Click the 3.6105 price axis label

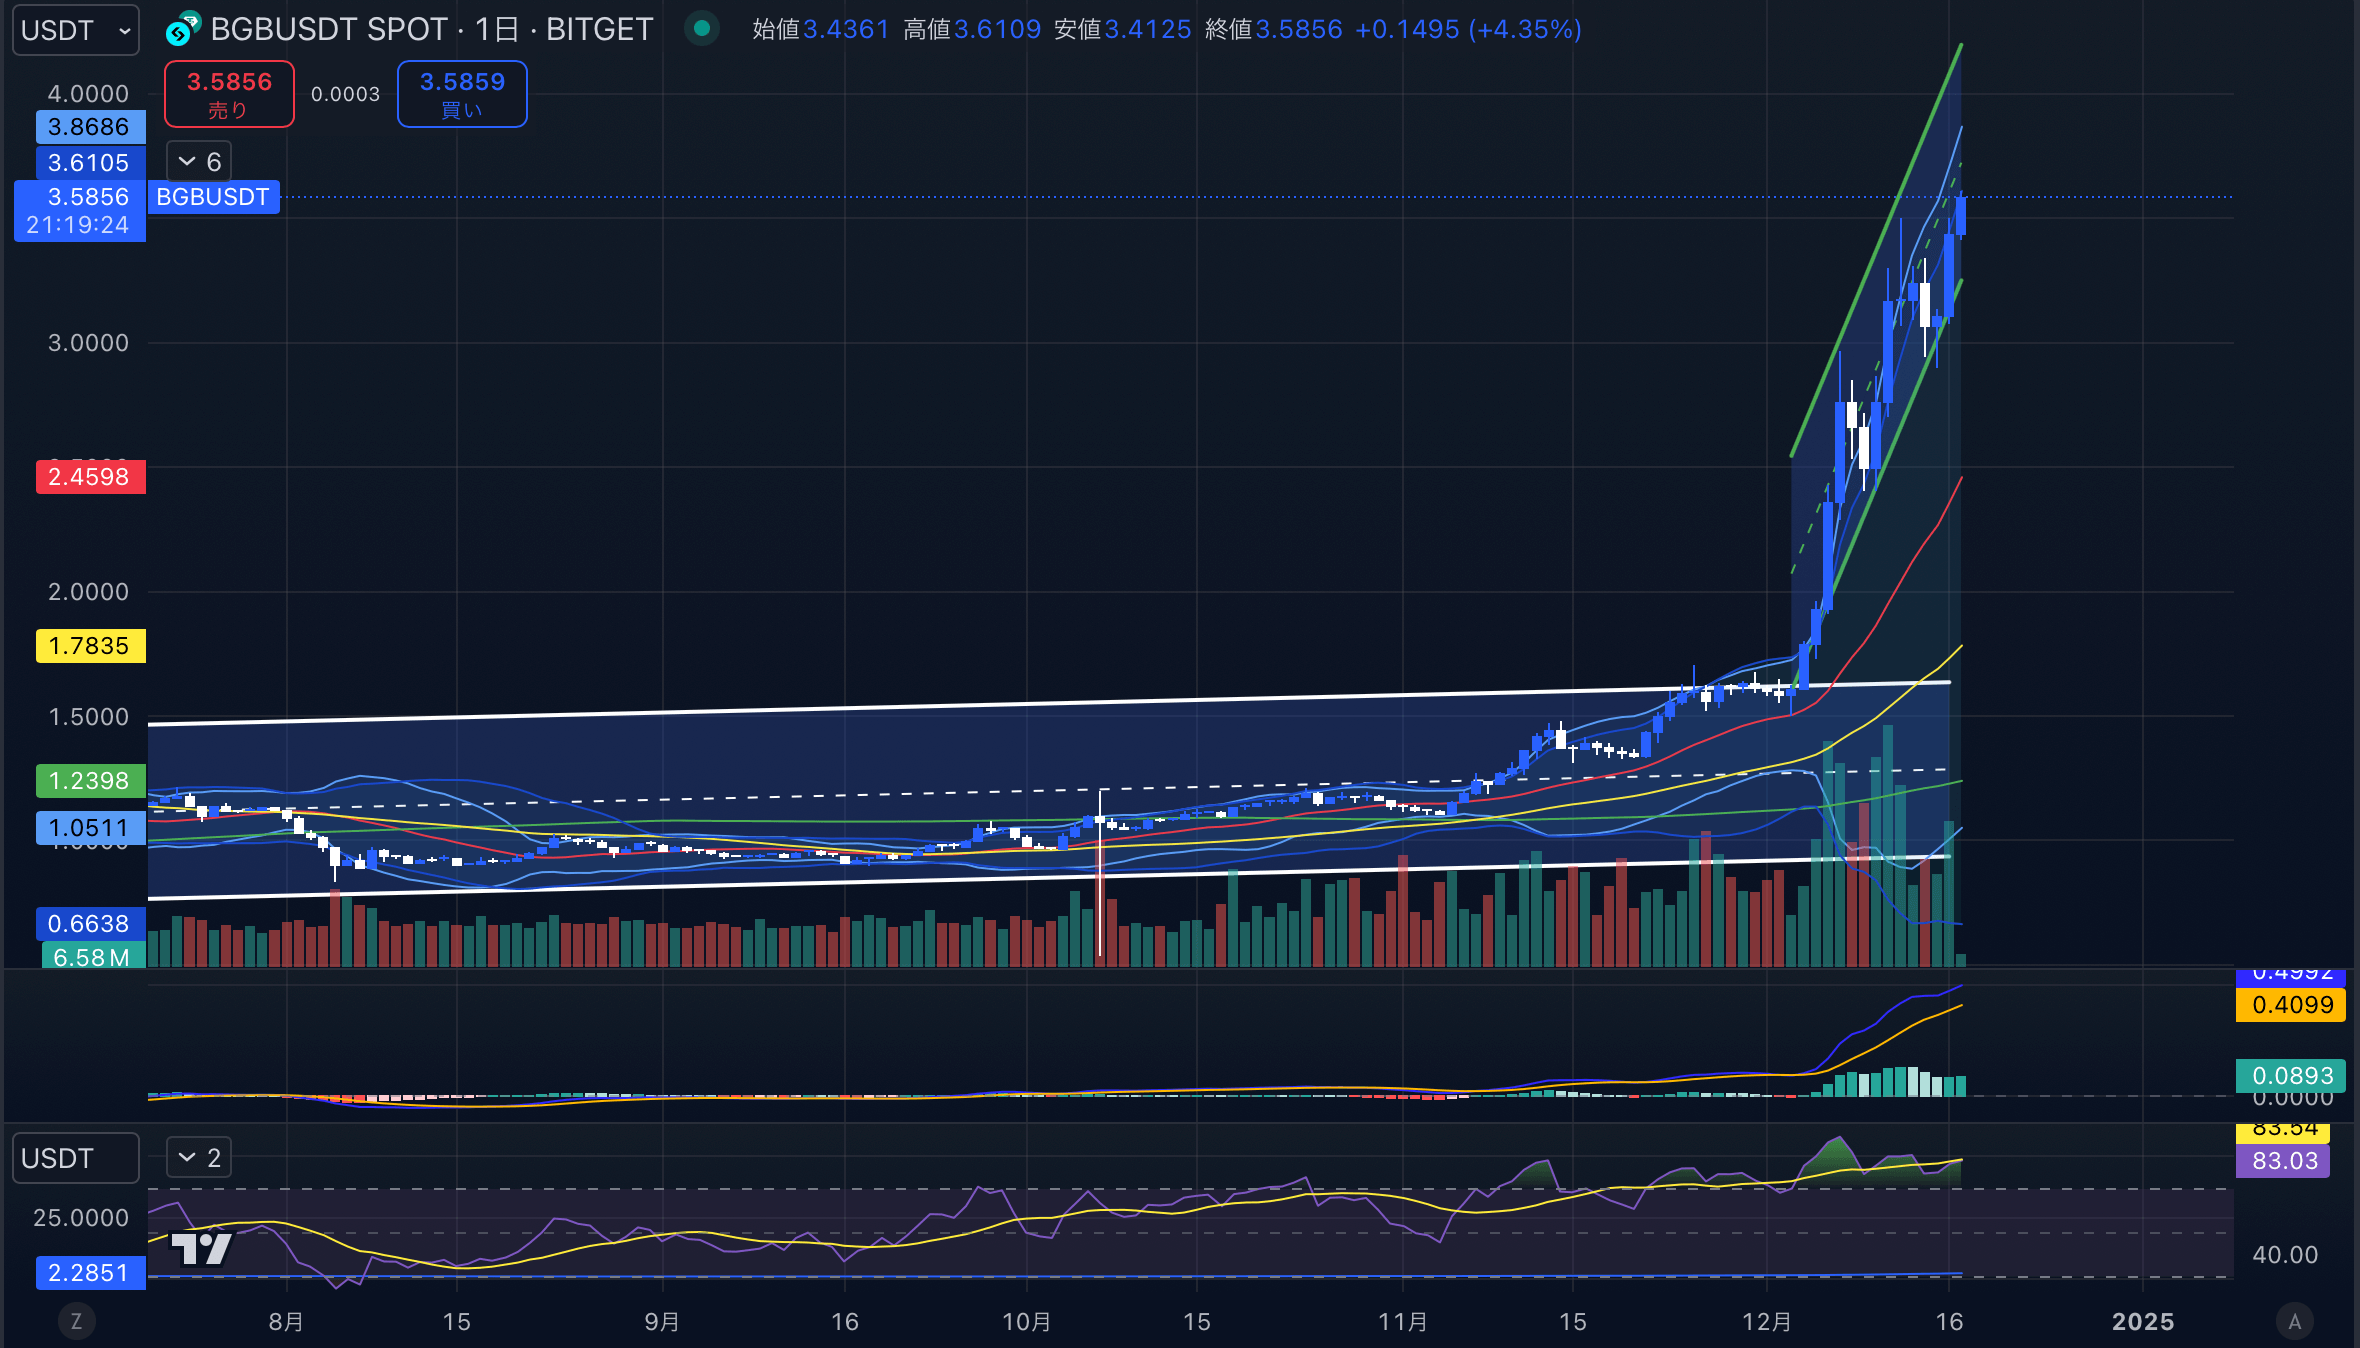90,162
